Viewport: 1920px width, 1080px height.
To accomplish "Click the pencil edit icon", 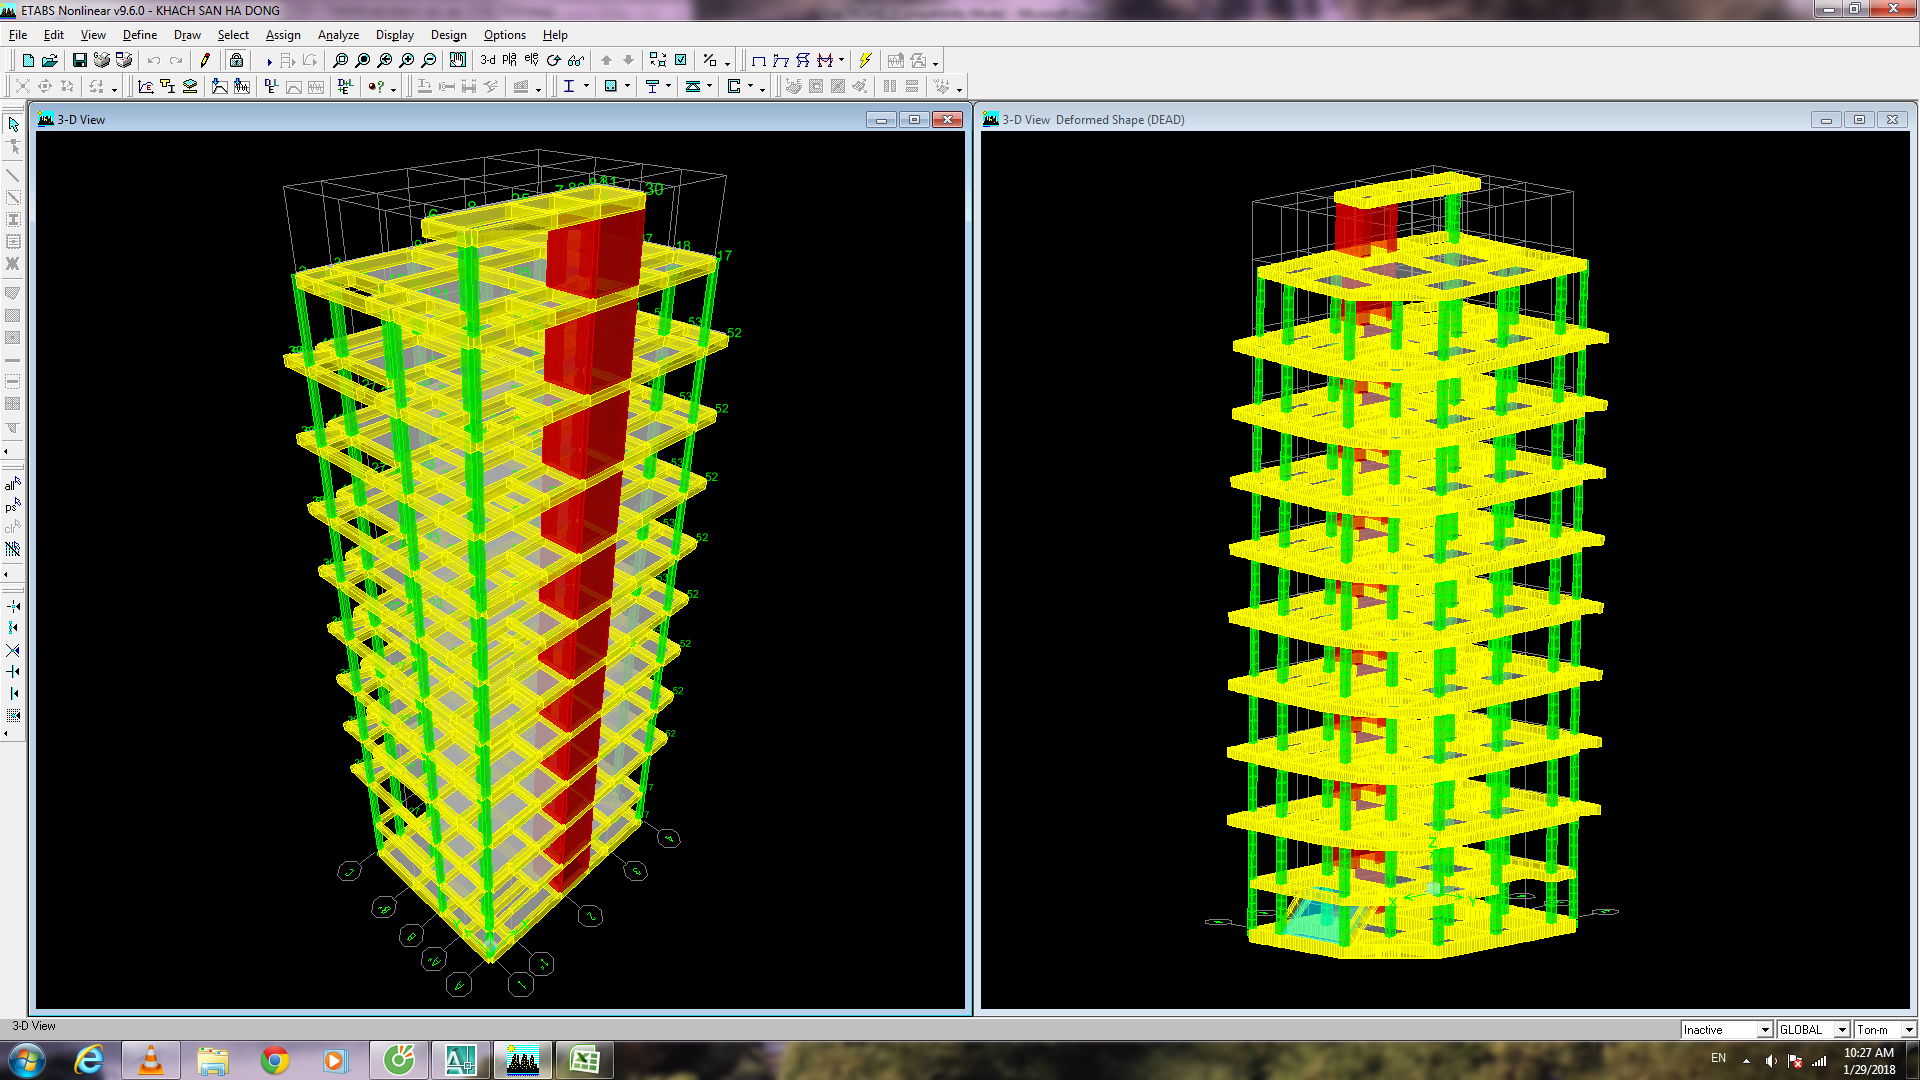I will tap(205, 61).
